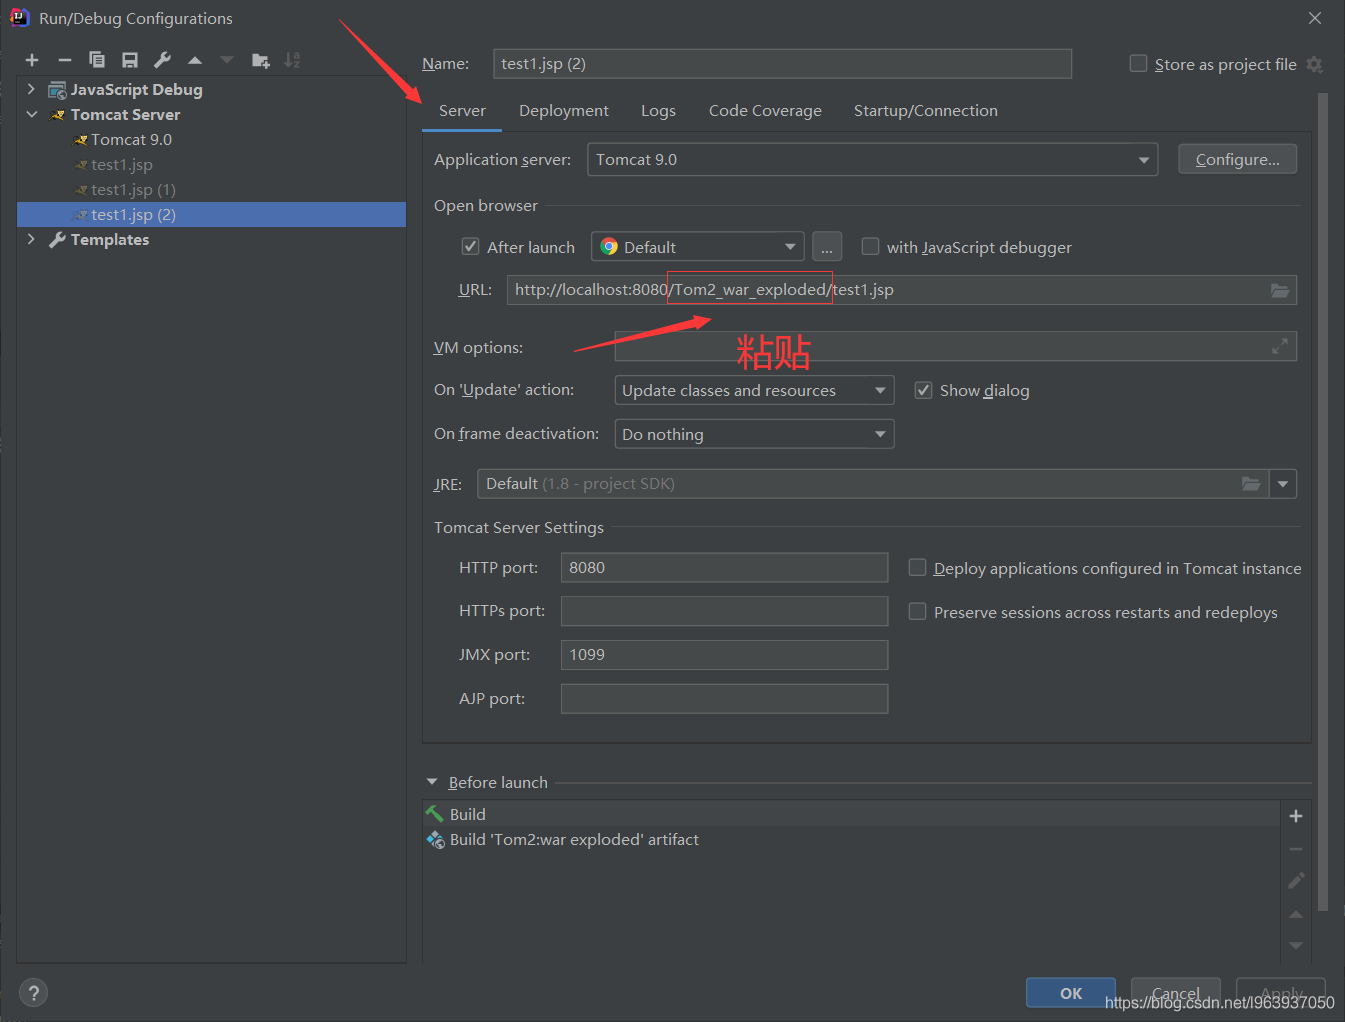Move the configuration down in the list
This screenshot has height=1022, width=1345.
227,61
